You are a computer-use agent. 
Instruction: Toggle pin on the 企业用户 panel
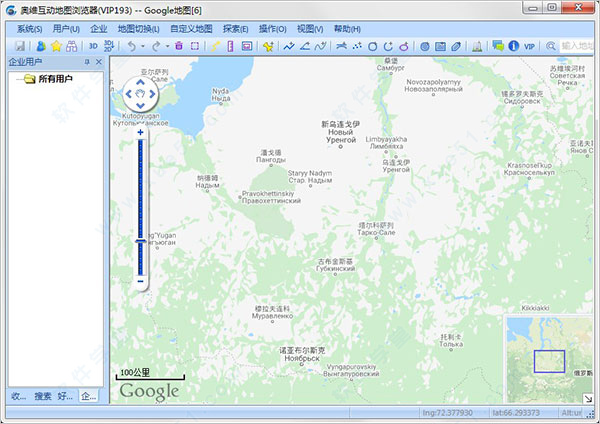(87, 62)
